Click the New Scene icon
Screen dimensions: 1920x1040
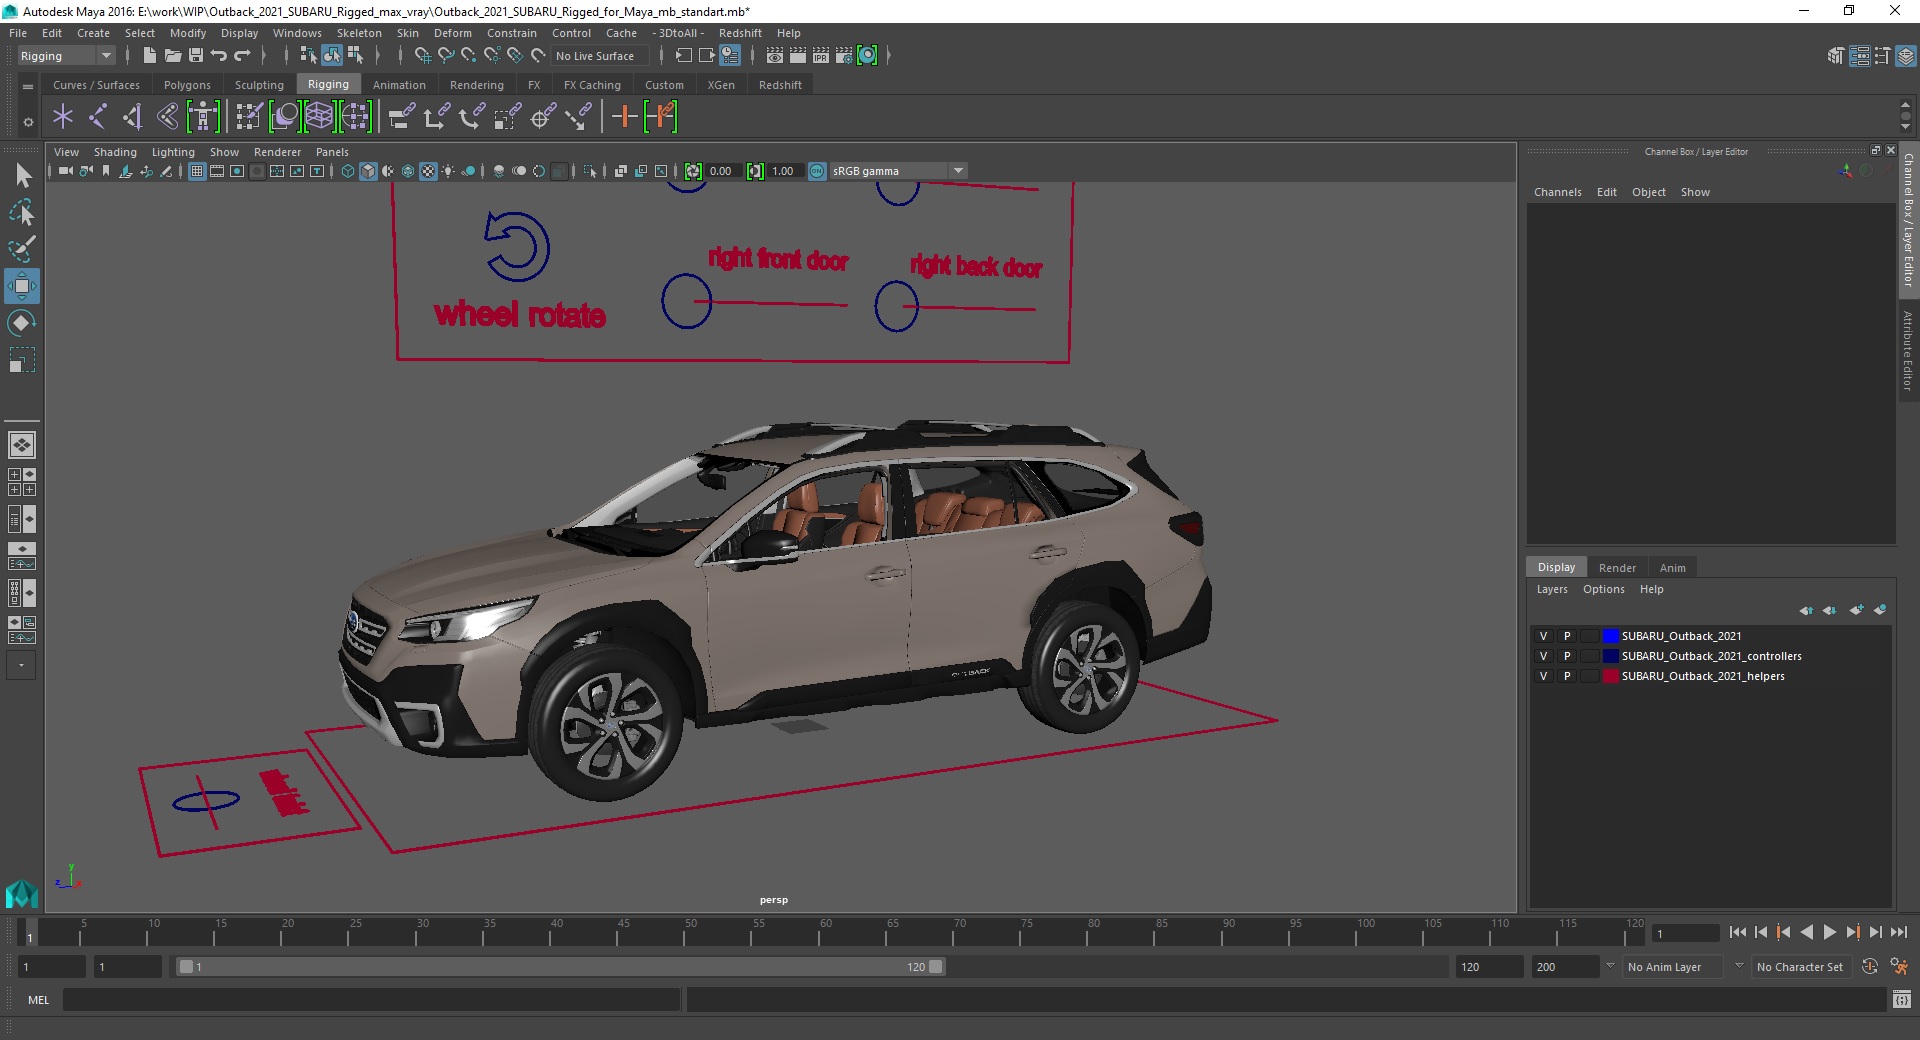point(149,56)
